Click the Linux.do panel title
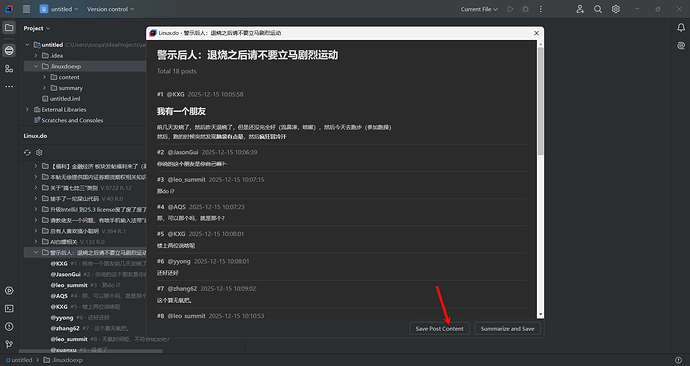 click(x=35, y=136)
